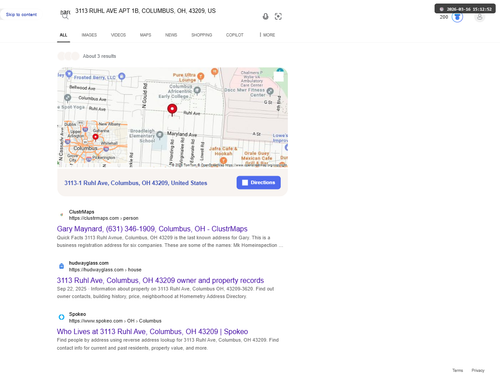Click Broadleigh Elementary School map marker
500x379 pixels.
coord(160,135)
